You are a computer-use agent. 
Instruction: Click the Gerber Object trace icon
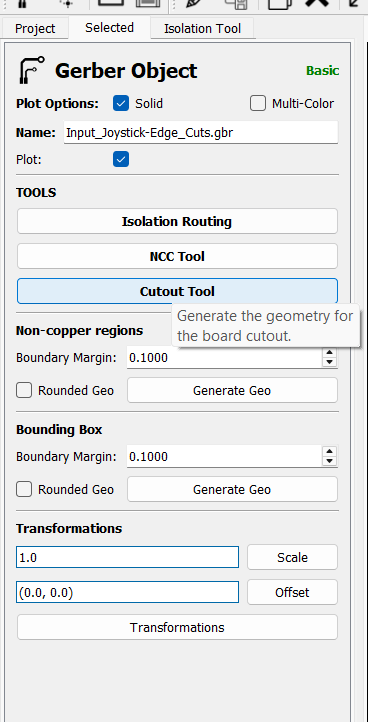pos(31,70)
